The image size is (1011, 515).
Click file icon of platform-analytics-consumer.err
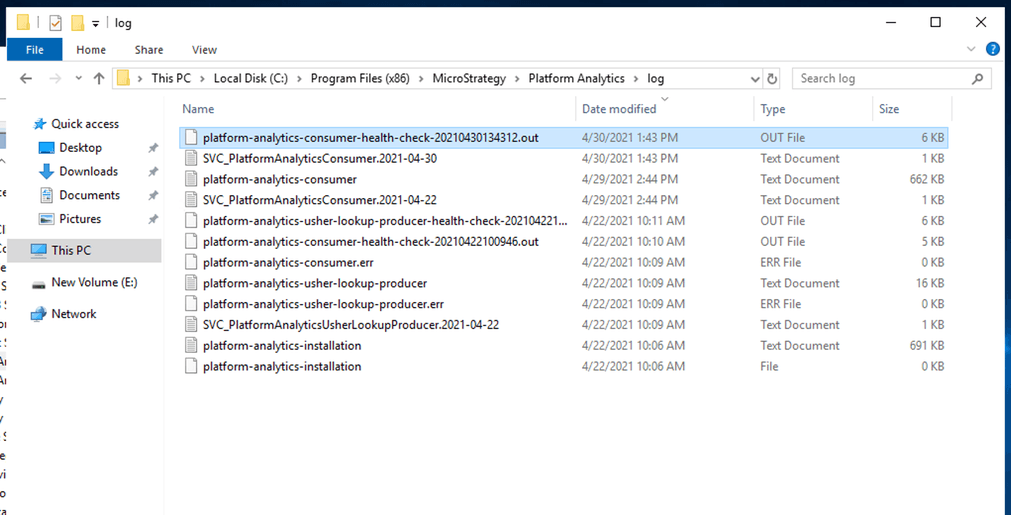pyautogui.click(x=190, y=262)
